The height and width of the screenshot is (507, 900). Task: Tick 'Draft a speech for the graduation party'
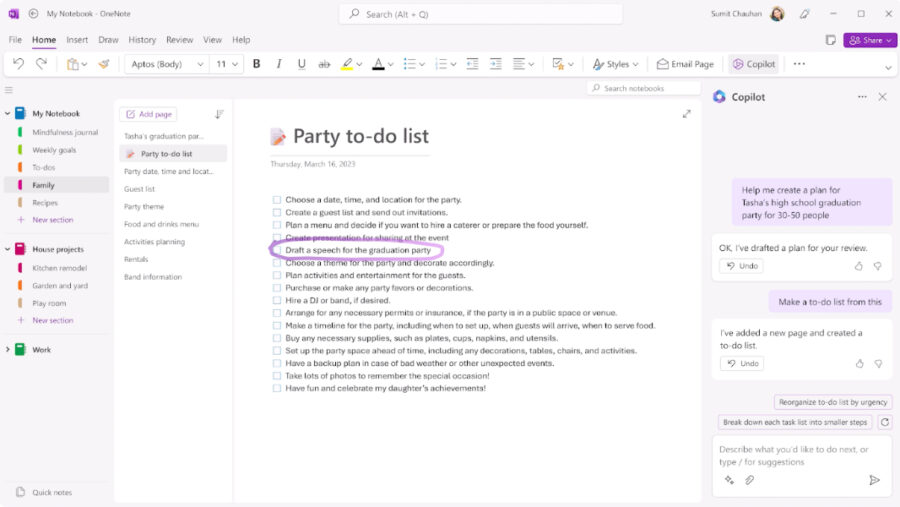(277, 250)
